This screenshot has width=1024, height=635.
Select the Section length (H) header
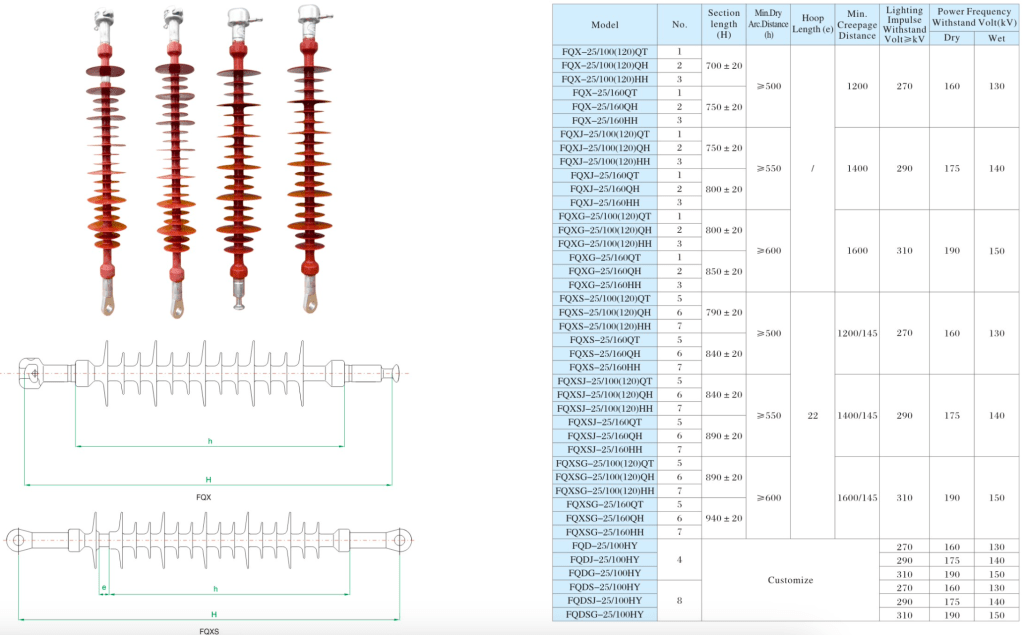(724, 24)
